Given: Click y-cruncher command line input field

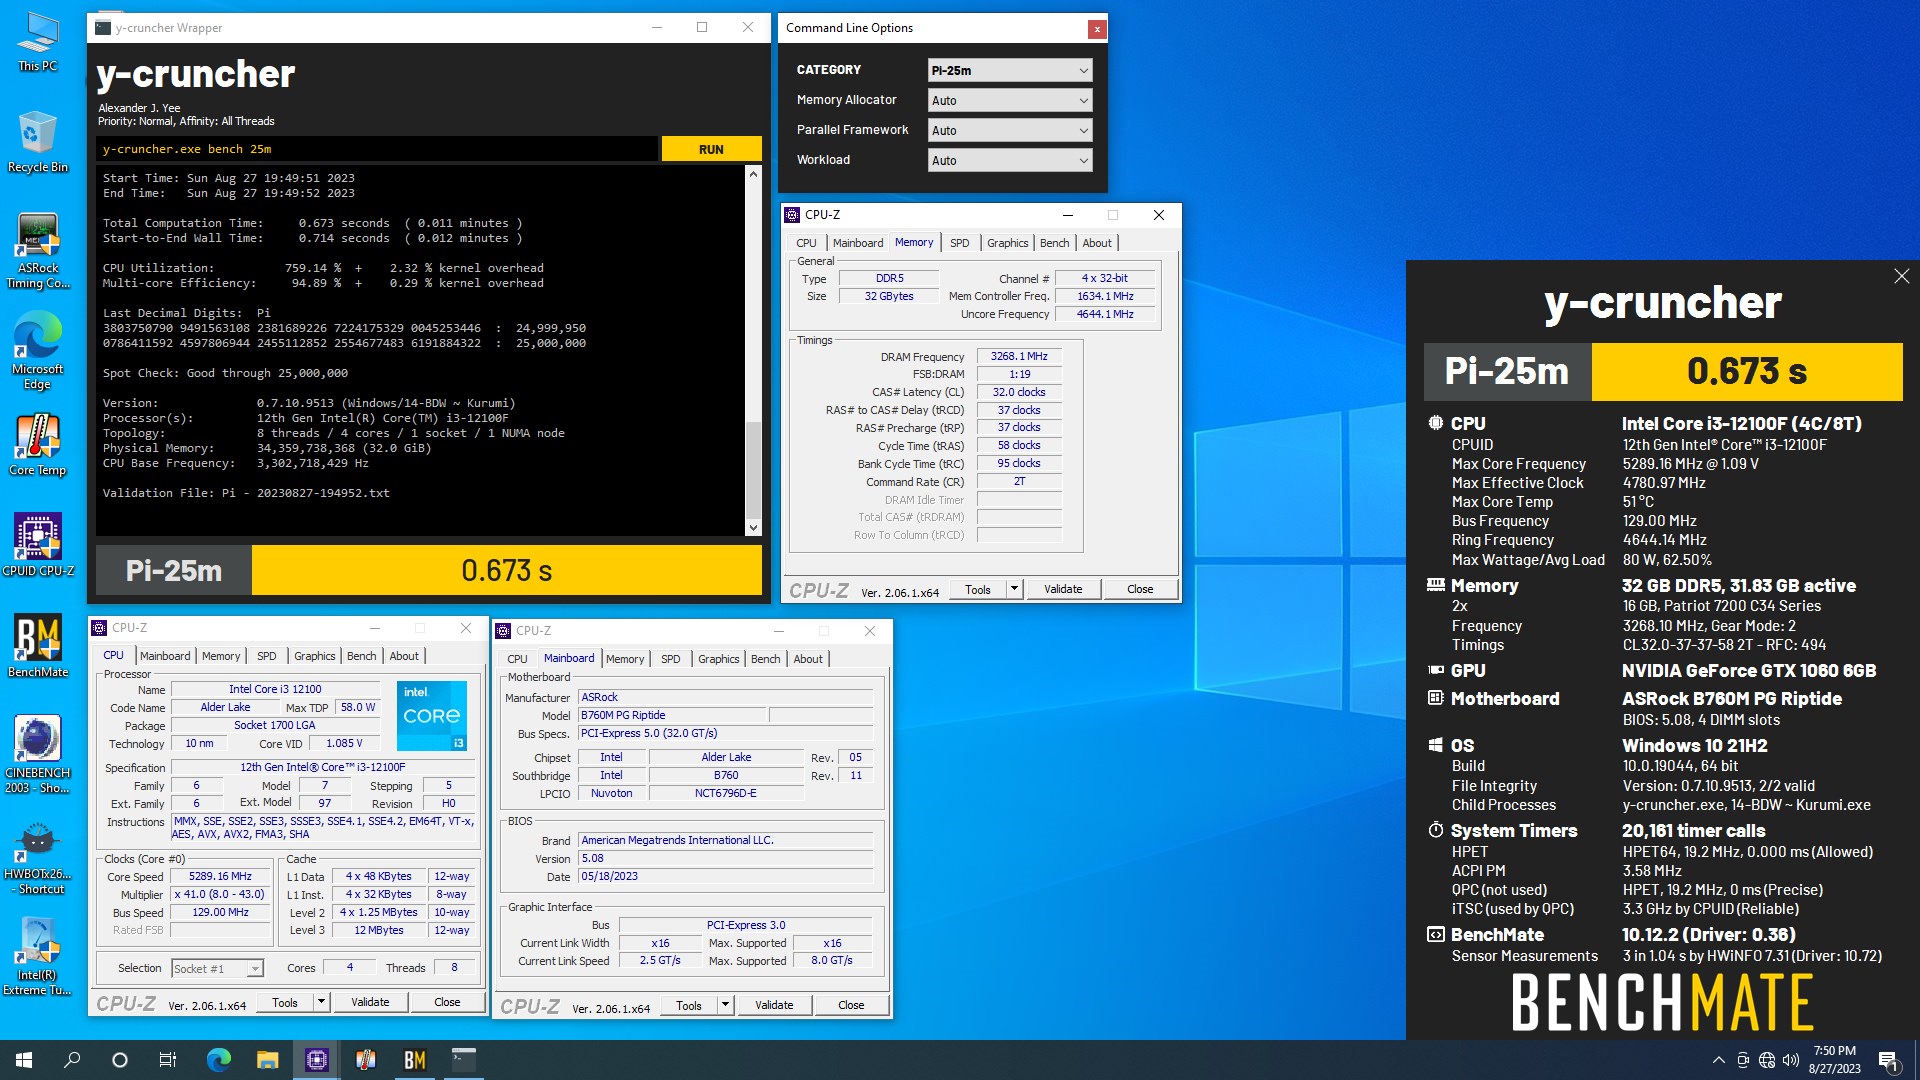Looking at the screenshot, I should point(378,149).
